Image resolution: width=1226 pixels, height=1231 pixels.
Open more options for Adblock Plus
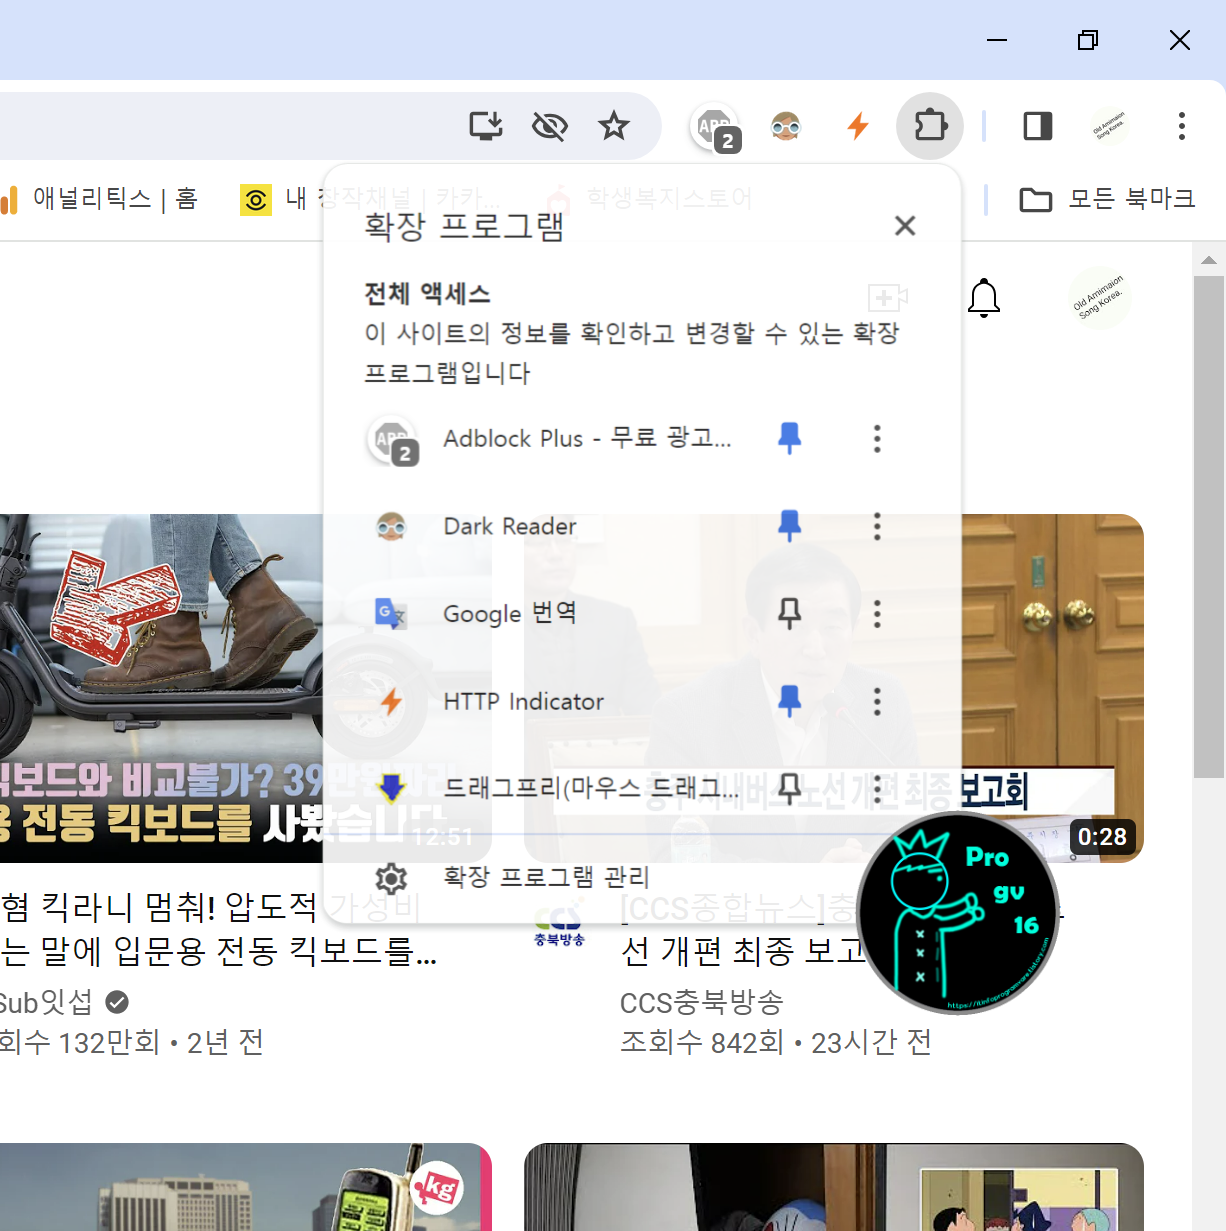(877, 438)
